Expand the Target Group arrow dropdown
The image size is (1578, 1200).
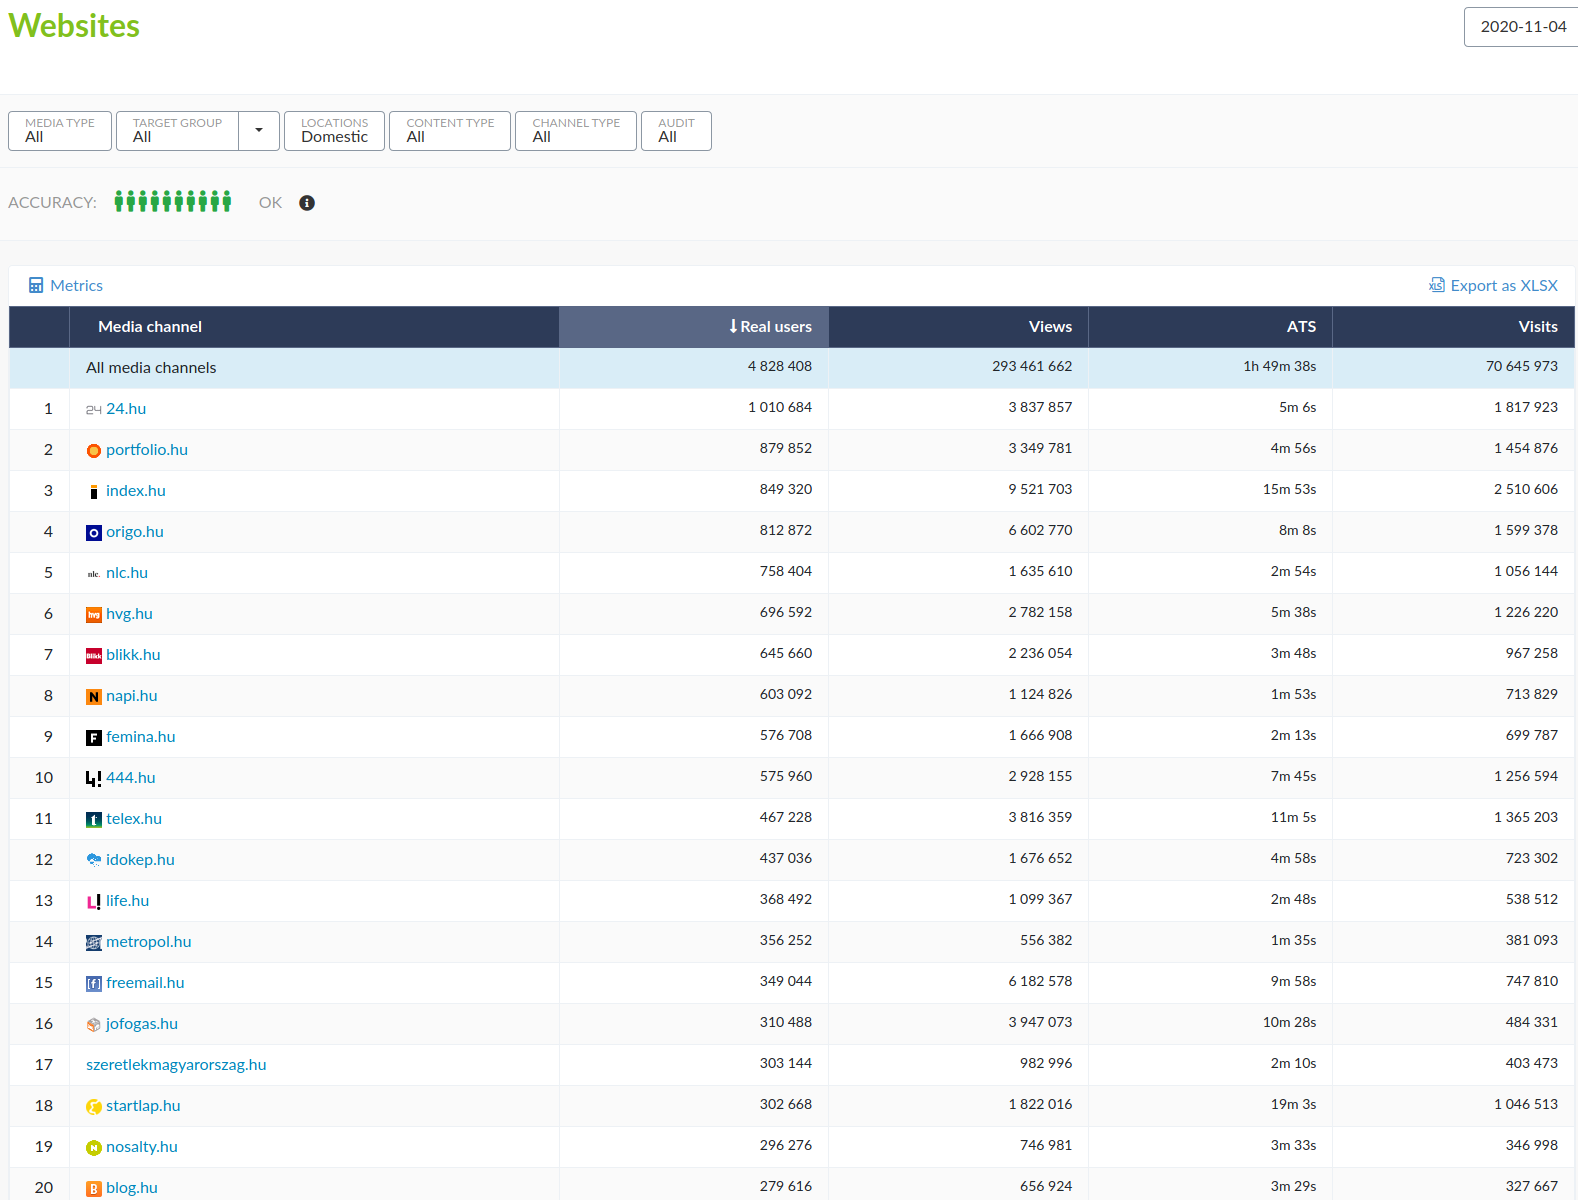point(259,131)
